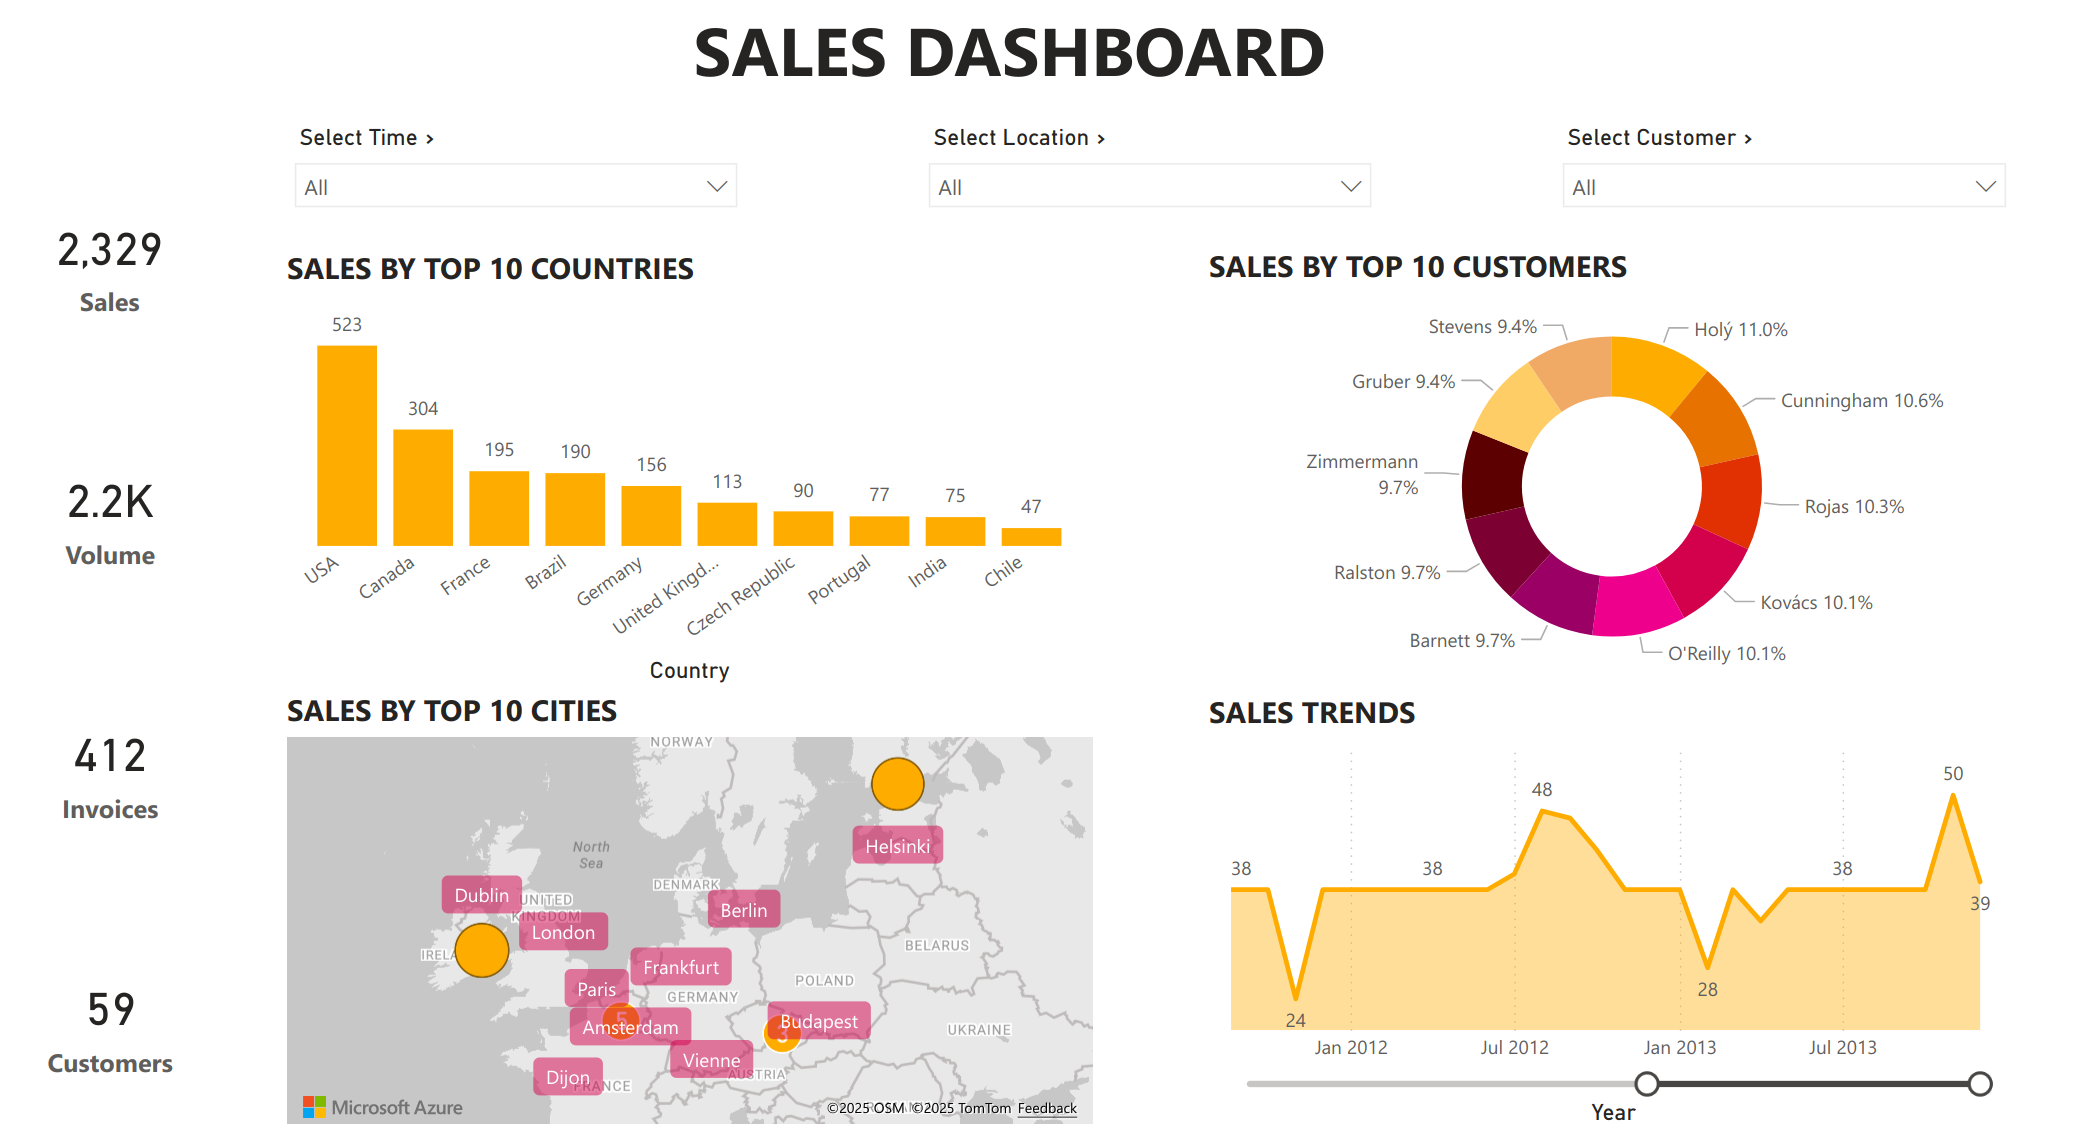Click the Sales by Top 10 Customers title
Screen dimensions: 2073x1133
(1418, 267)
